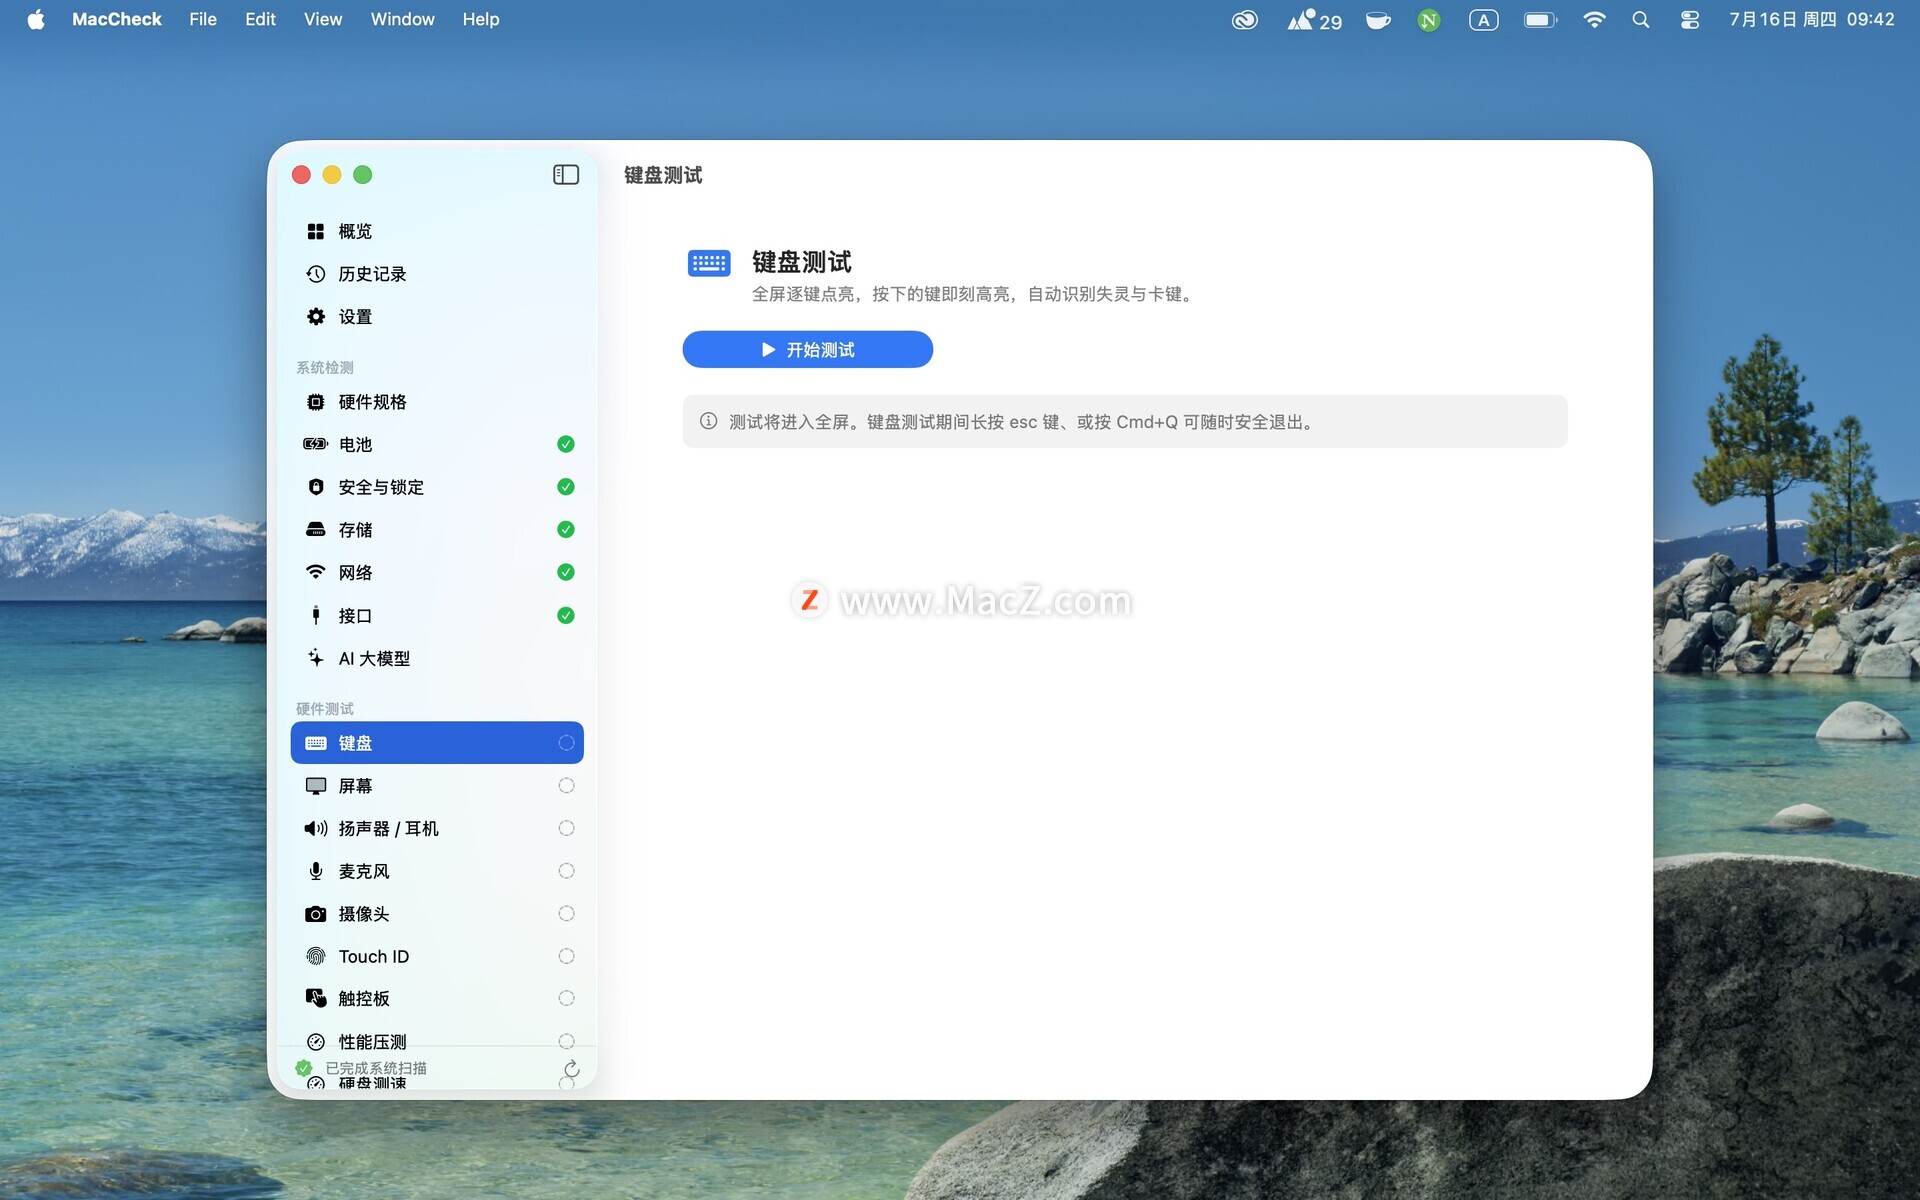Toggle the sidebar with the panel icon
Screen dimensions: 1920x1200
click(x=566, y=175)
